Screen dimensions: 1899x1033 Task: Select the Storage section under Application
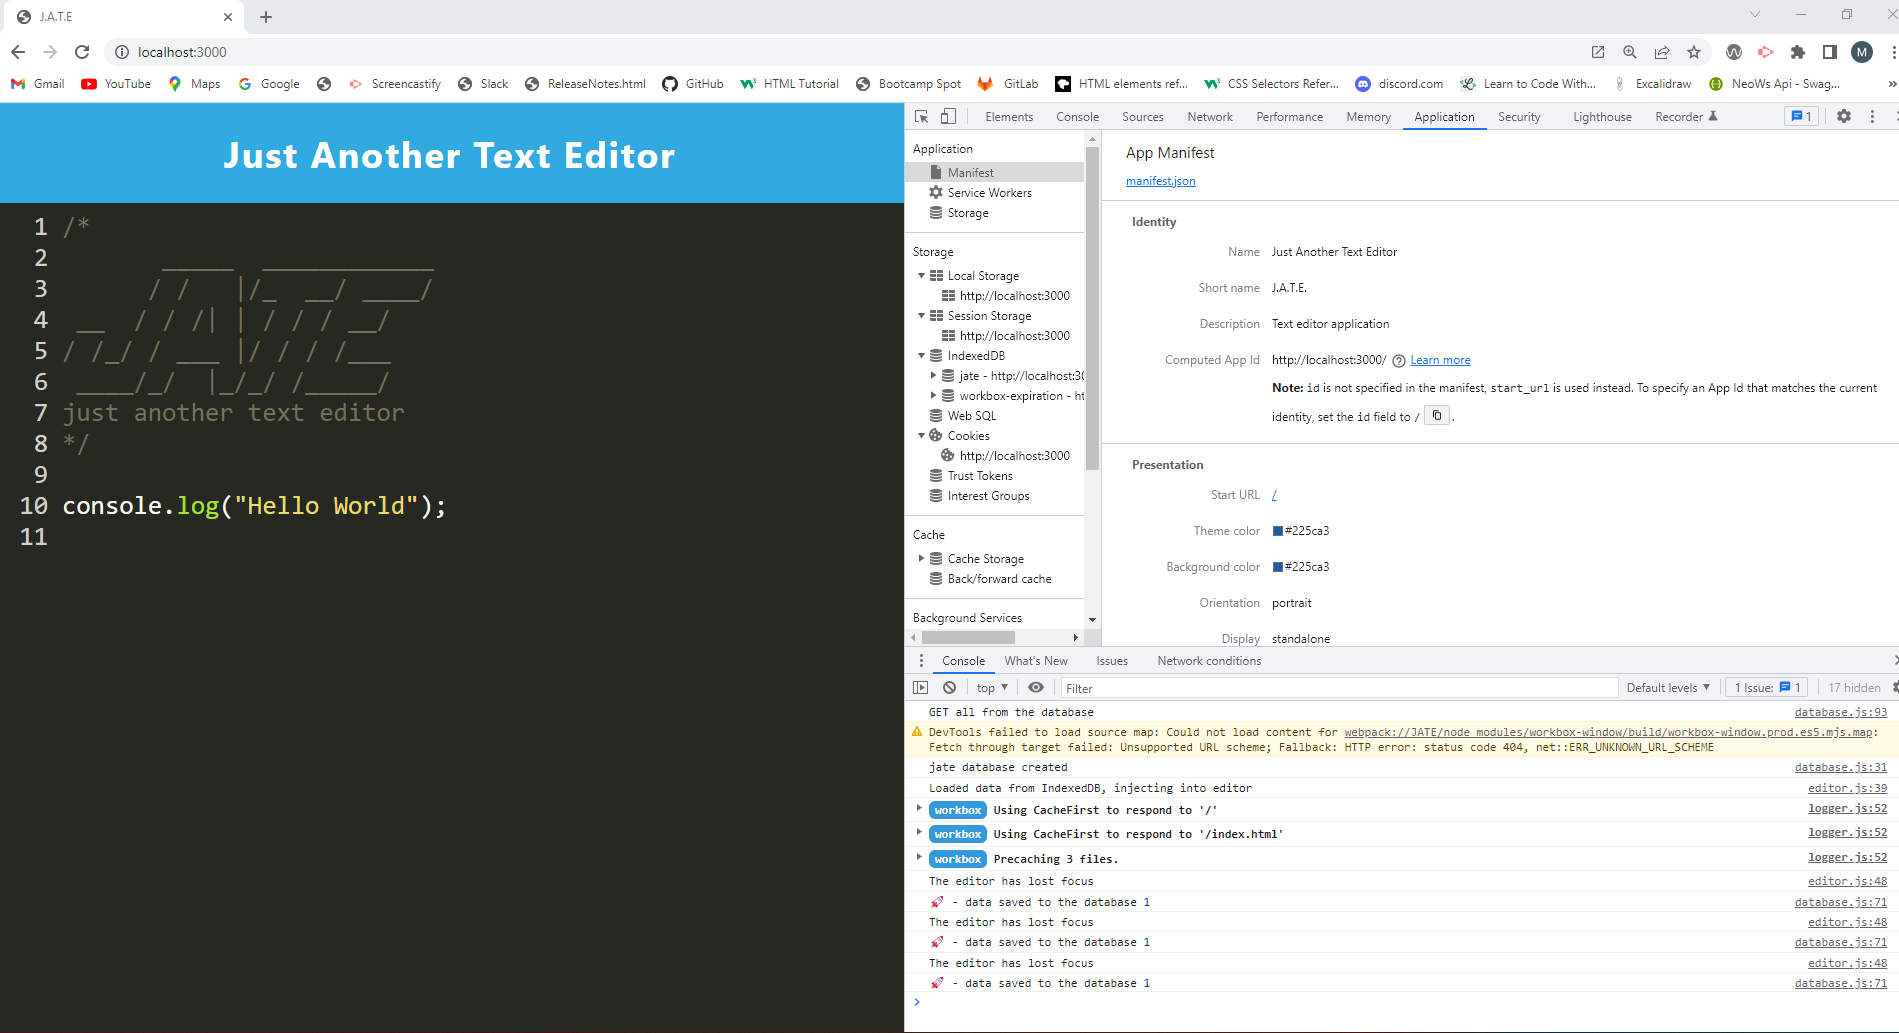tap(966, 212)
